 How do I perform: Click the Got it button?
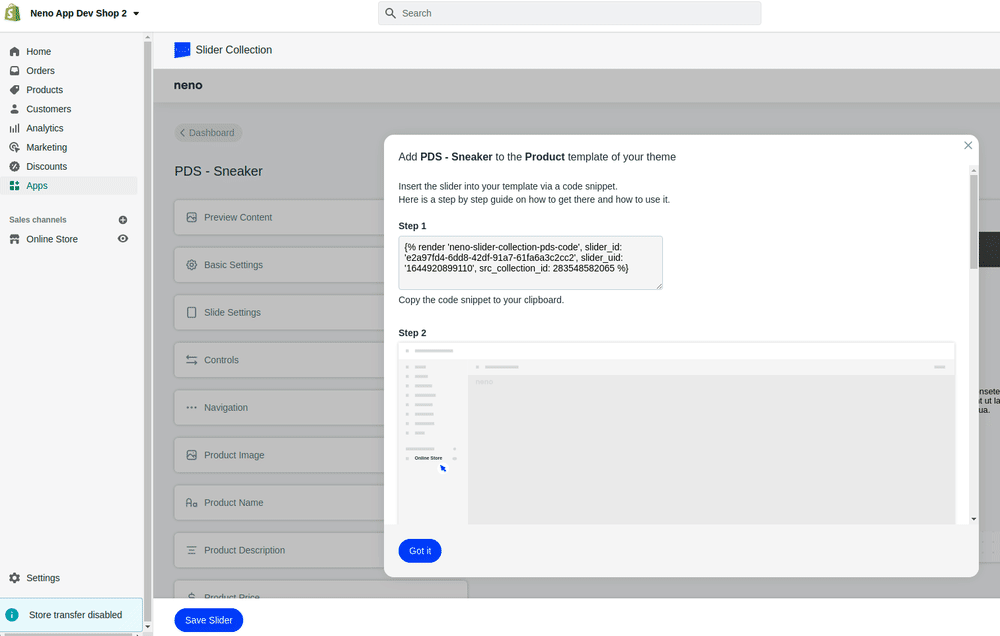pos(420,551)
